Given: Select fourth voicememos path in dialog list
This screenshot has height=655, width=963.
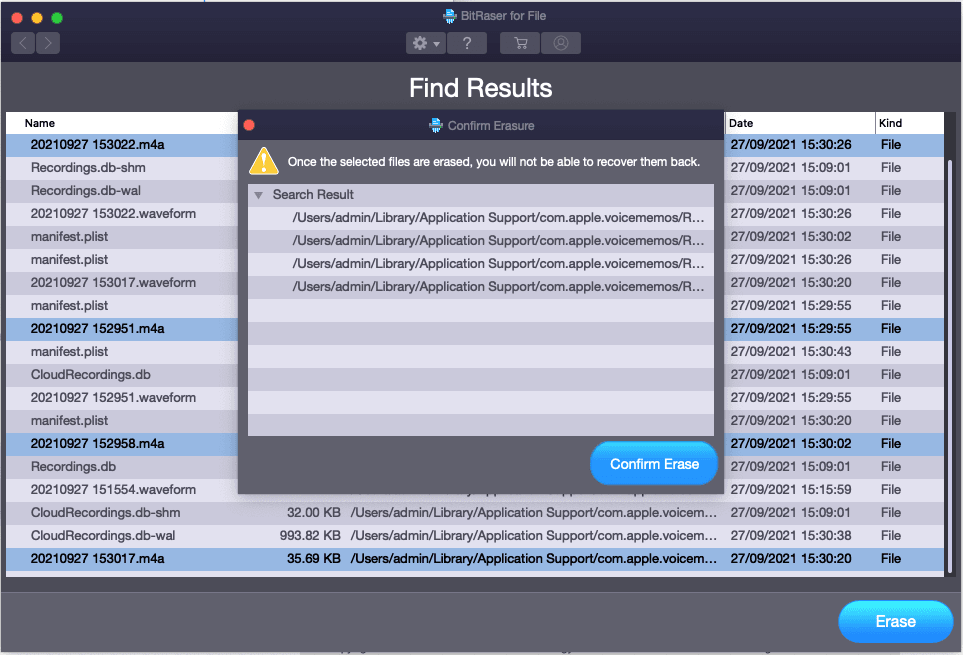Looking at the screenshot, I should [481, 287].
